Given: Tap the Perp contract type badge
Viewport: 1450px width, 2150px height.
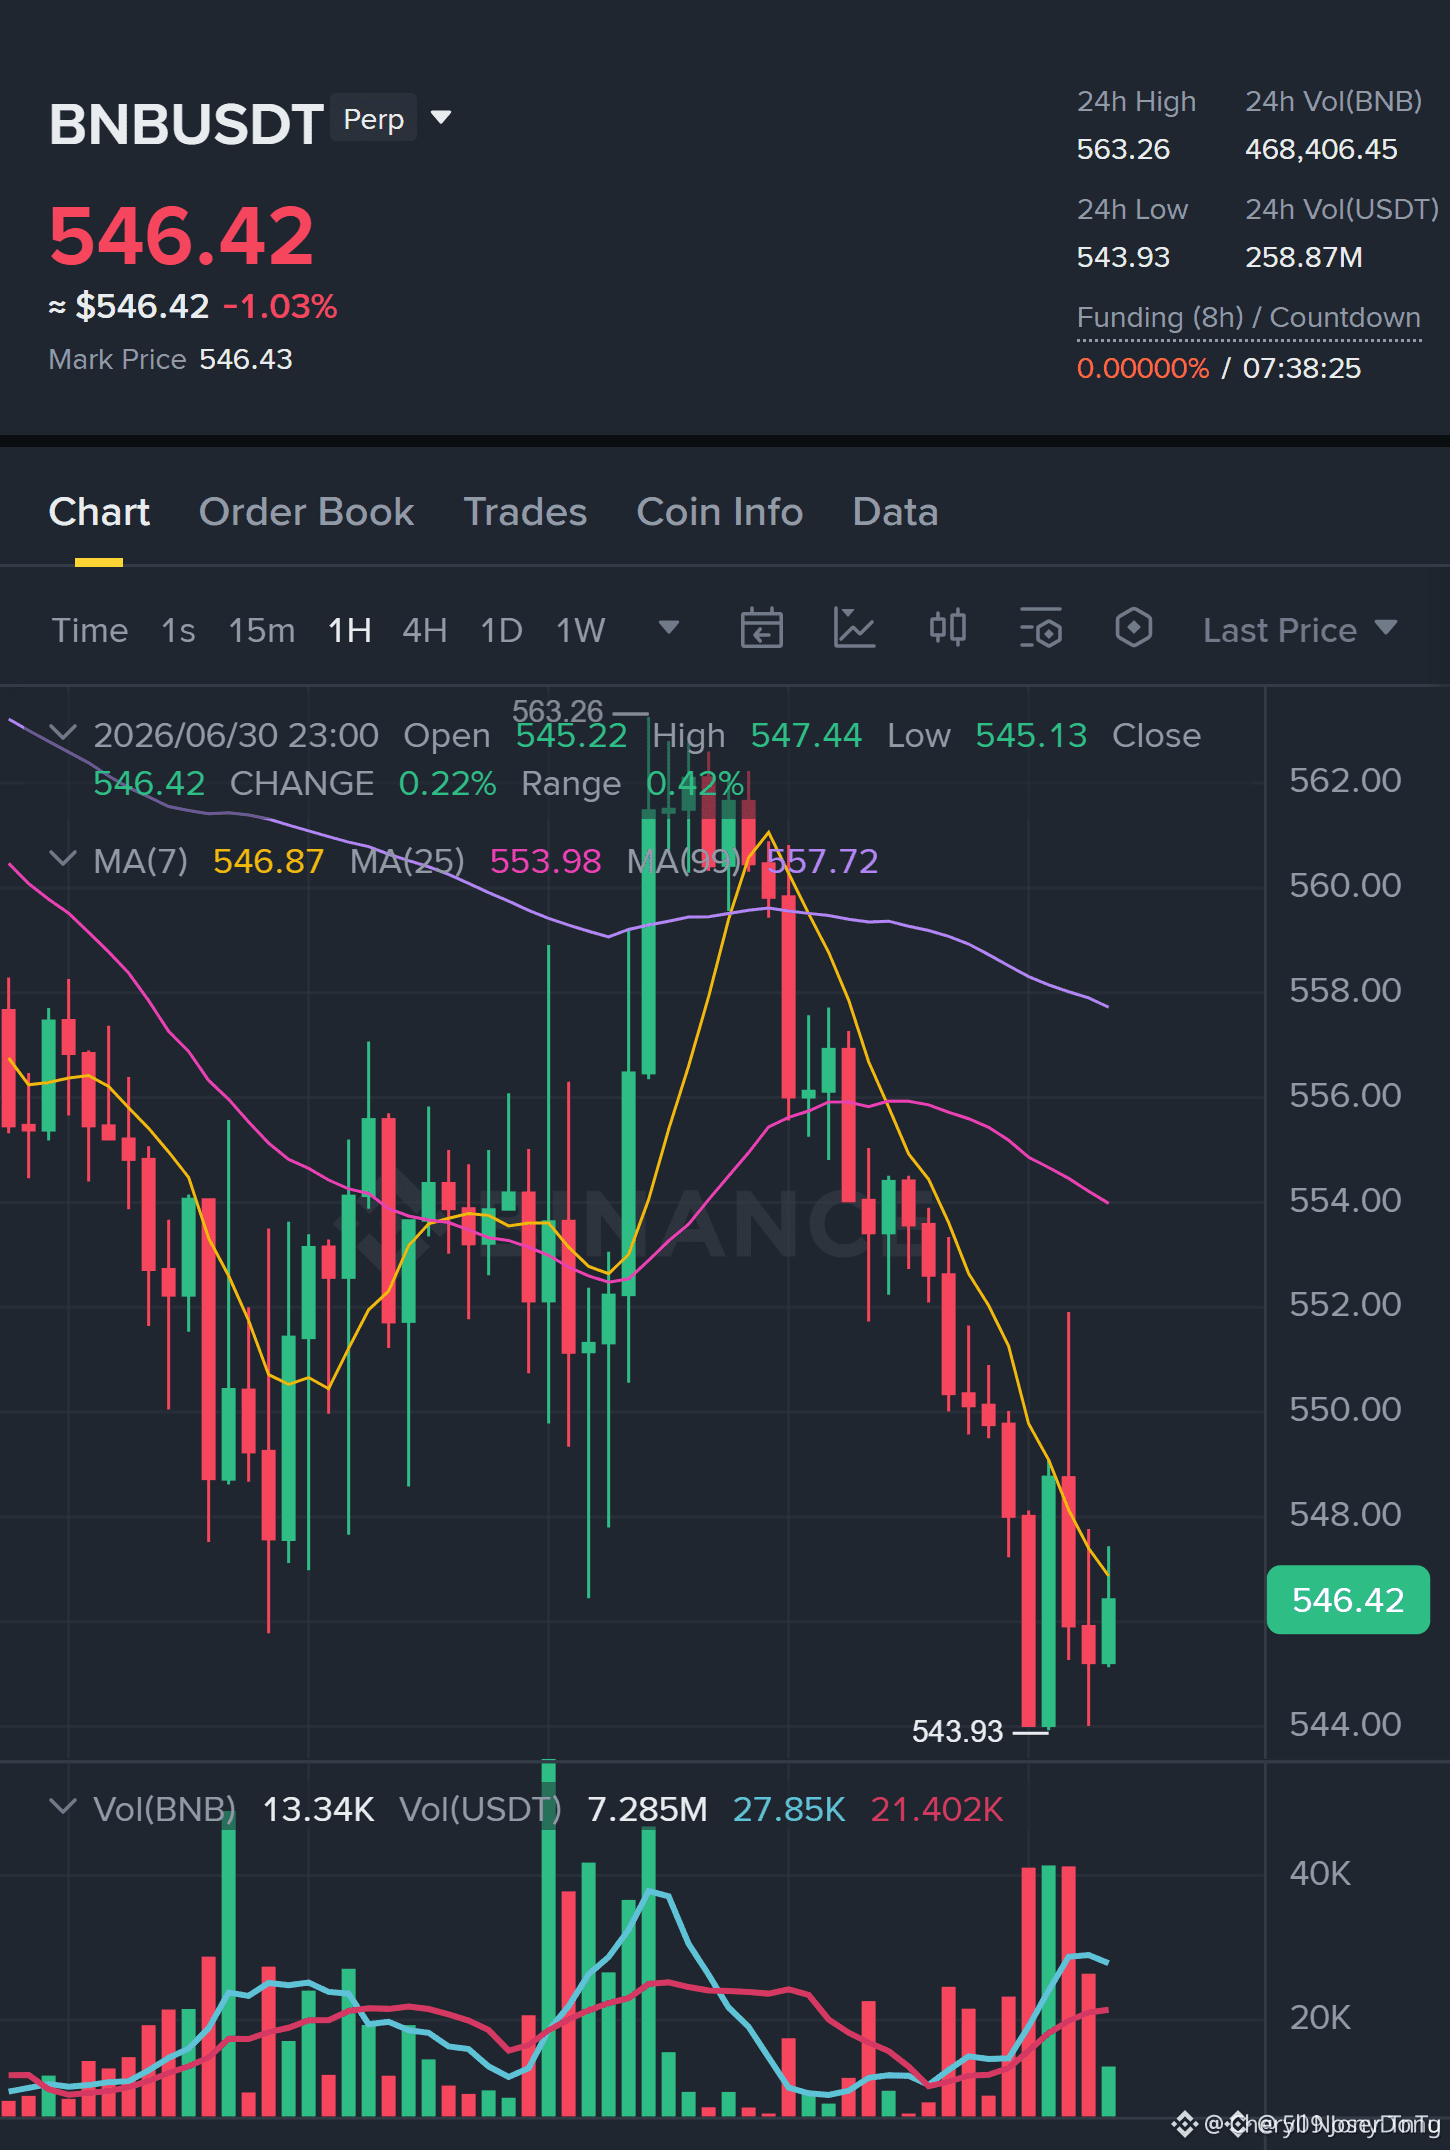Looking at the screenshot, I should point(373,118).
